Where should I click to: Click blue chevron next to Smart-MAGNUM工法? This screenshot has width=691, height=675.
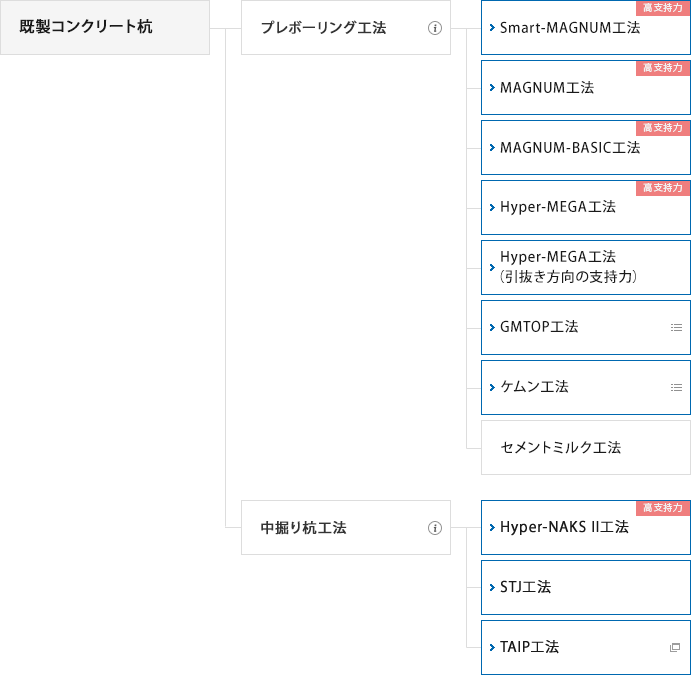492,28
